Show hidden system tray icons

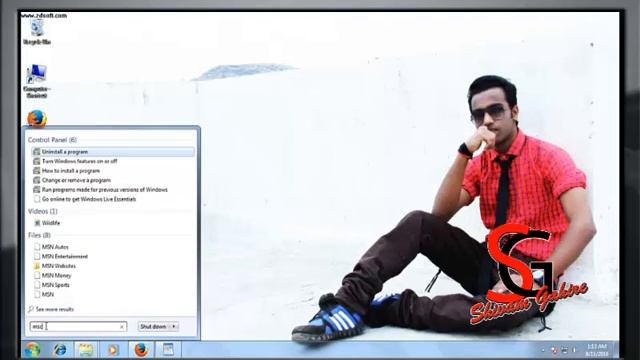pyautogui.click(x=543, y=350)
